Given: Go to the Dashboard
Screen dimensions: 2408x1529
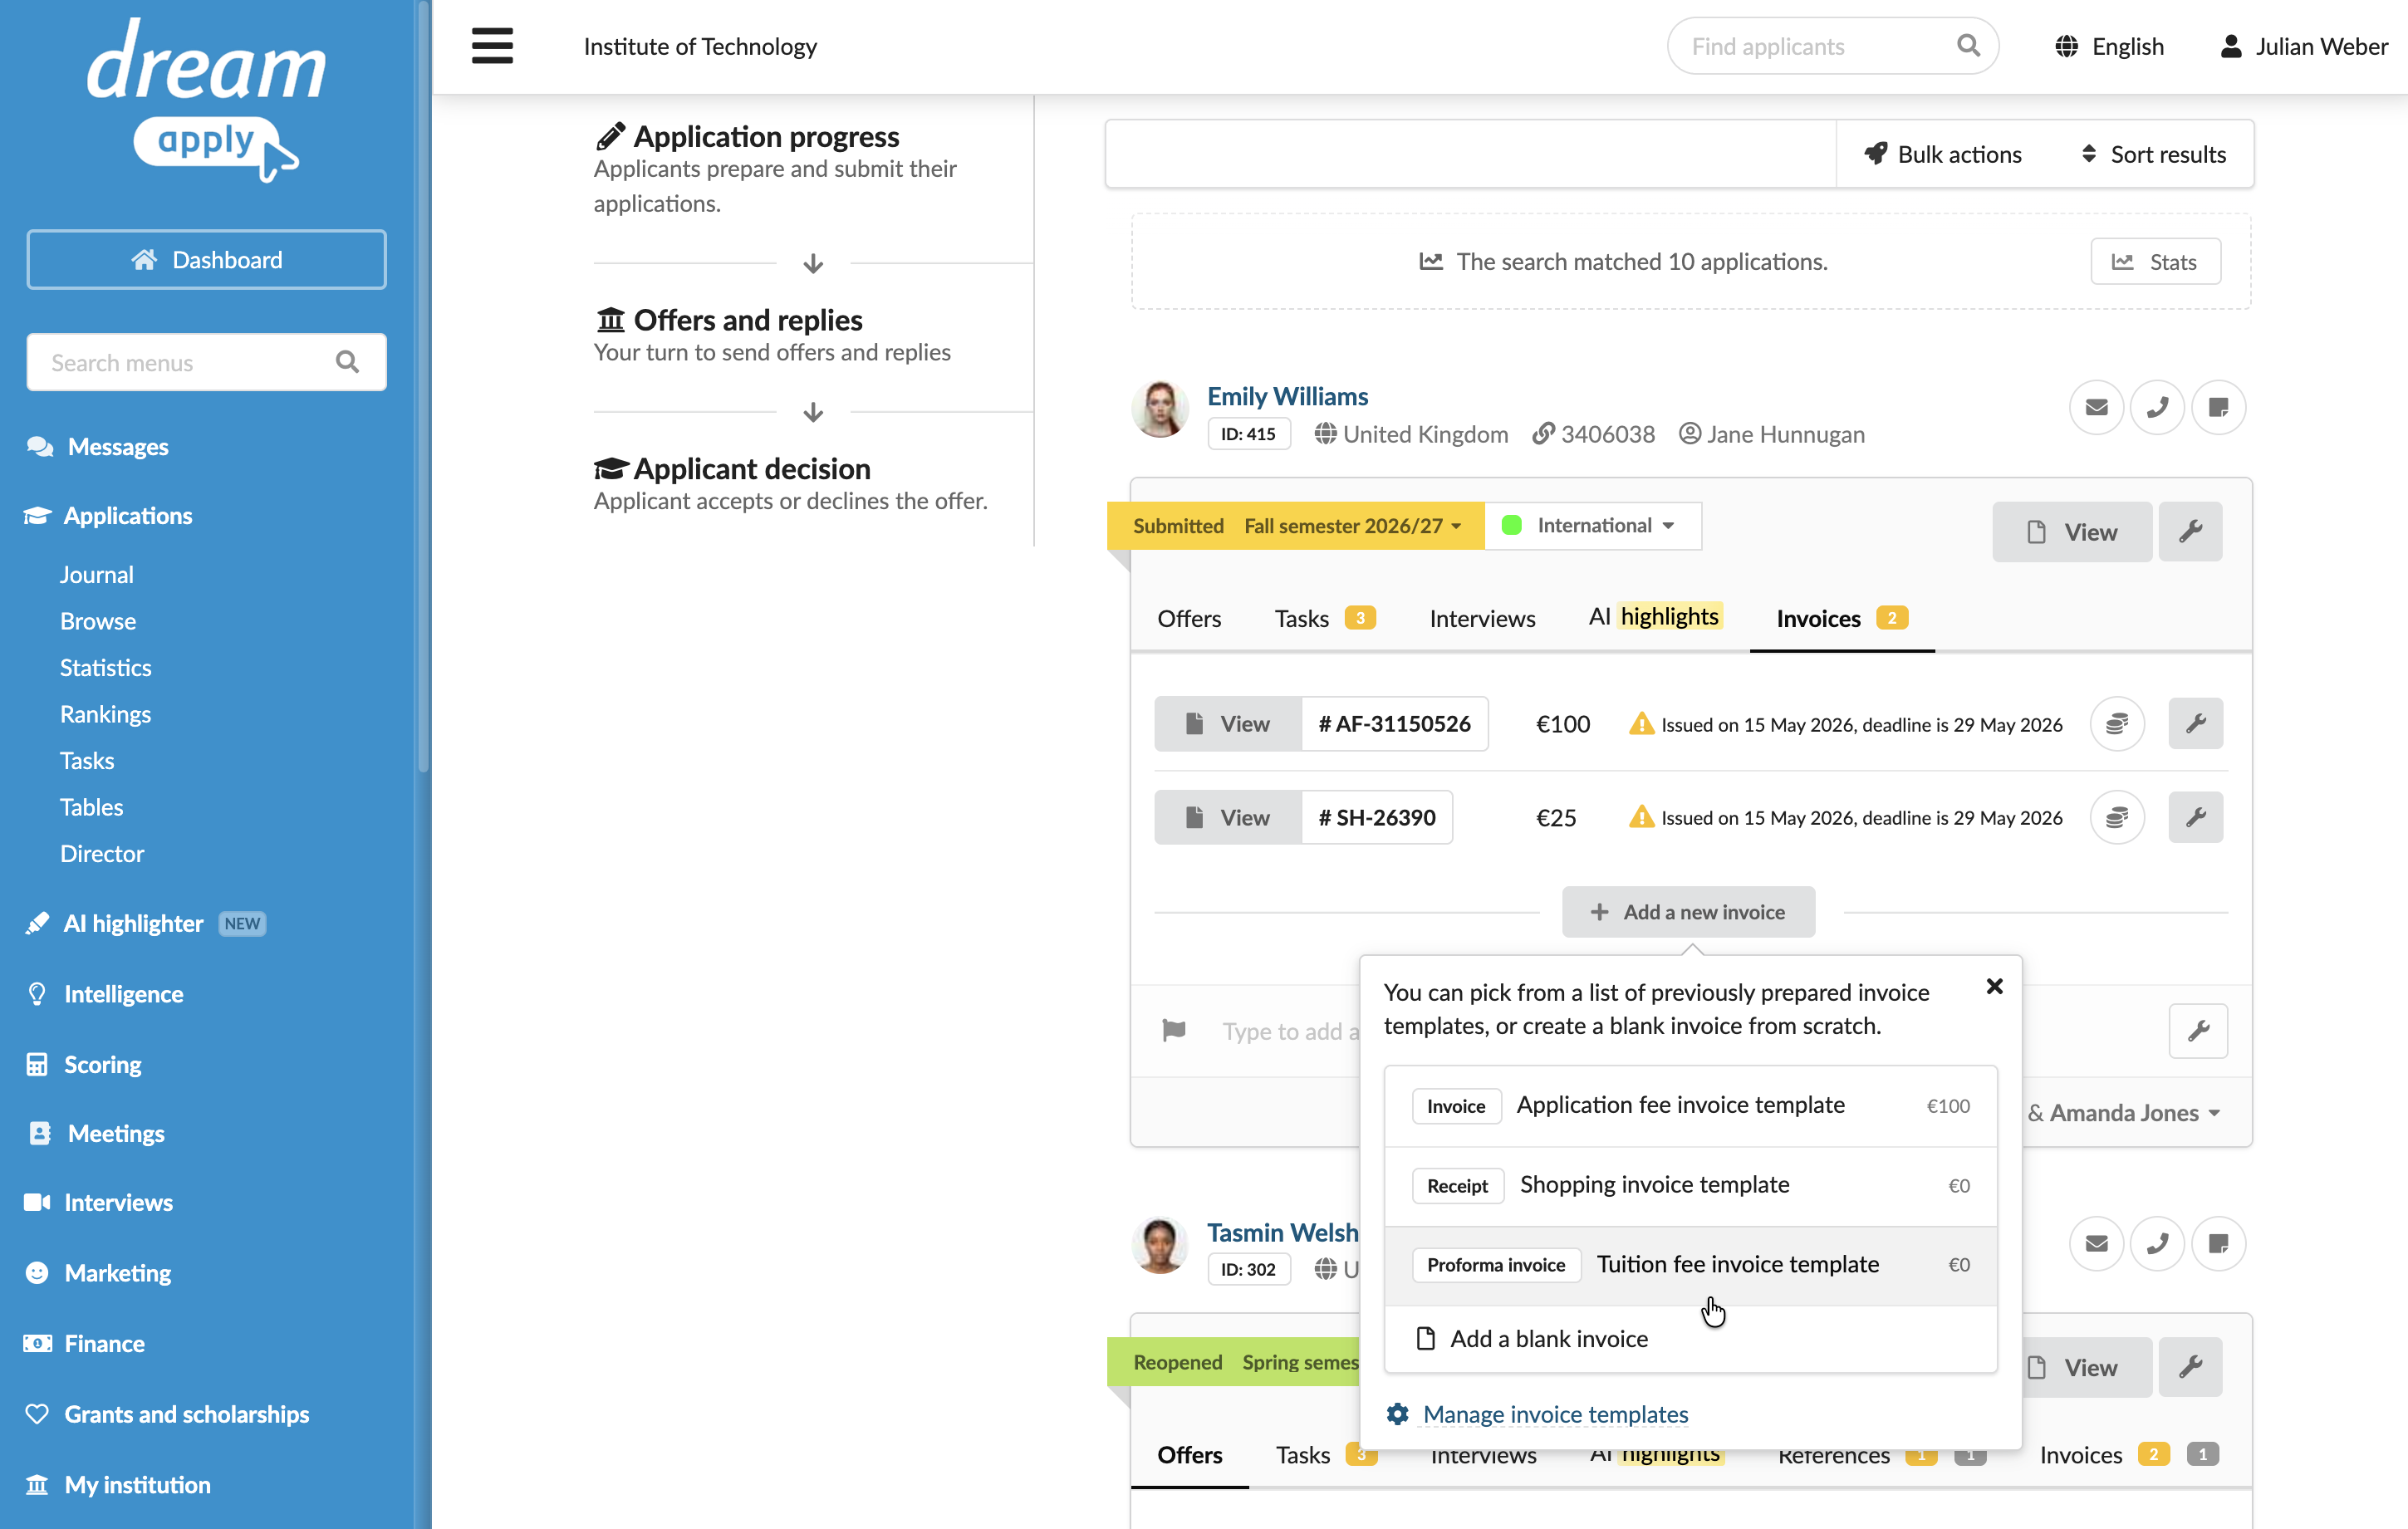Looking at the screenshot, I should coord(206,260).
